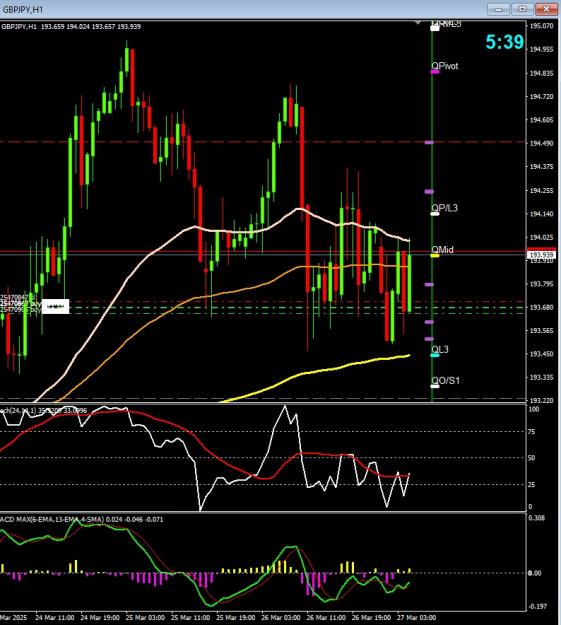Select the GBPJPY,H1 OHLC info text
Screen dimensions: 561x625
pyautogui.click(x=71, y=26)
